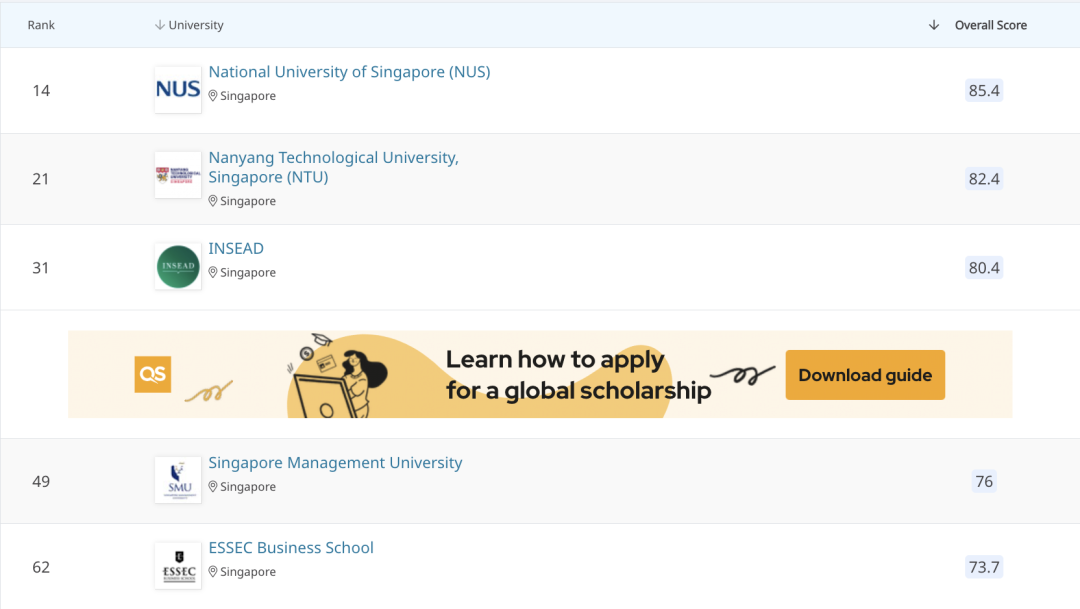The width and height of the screenshot is (1080, 609).
Task: Click the NTU university logo
Action: click(178, 175)
